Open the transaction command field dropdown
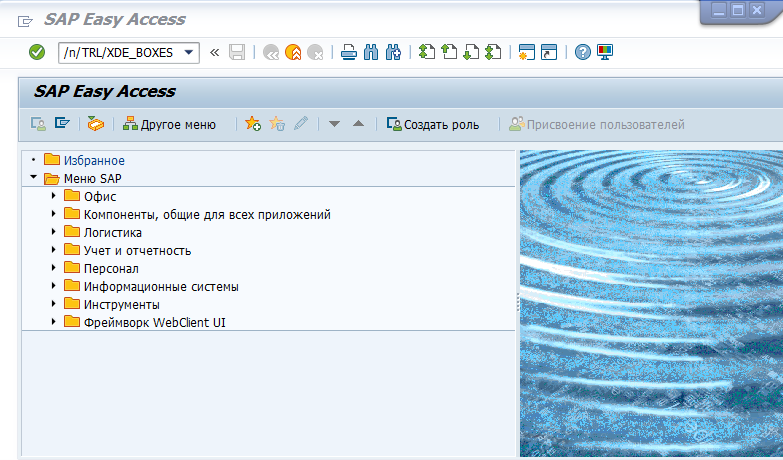 (189, 52)
